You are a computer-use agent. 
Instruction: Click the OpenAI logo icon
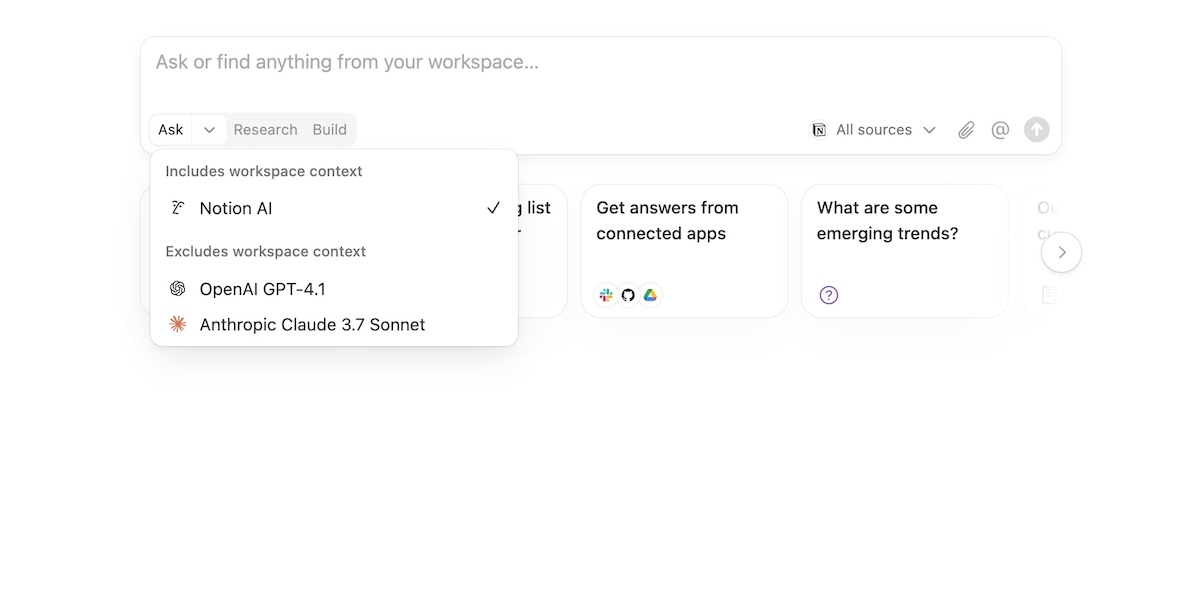click(x=178, y=289)
